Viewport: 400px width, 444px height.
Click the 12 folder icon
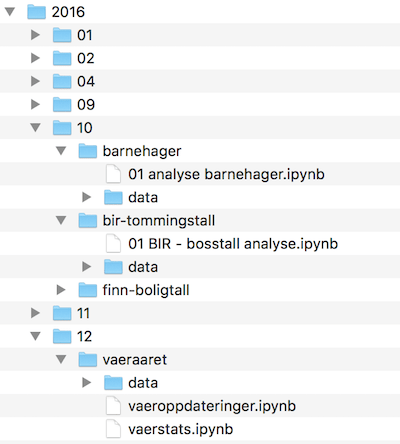pos(62,336)
